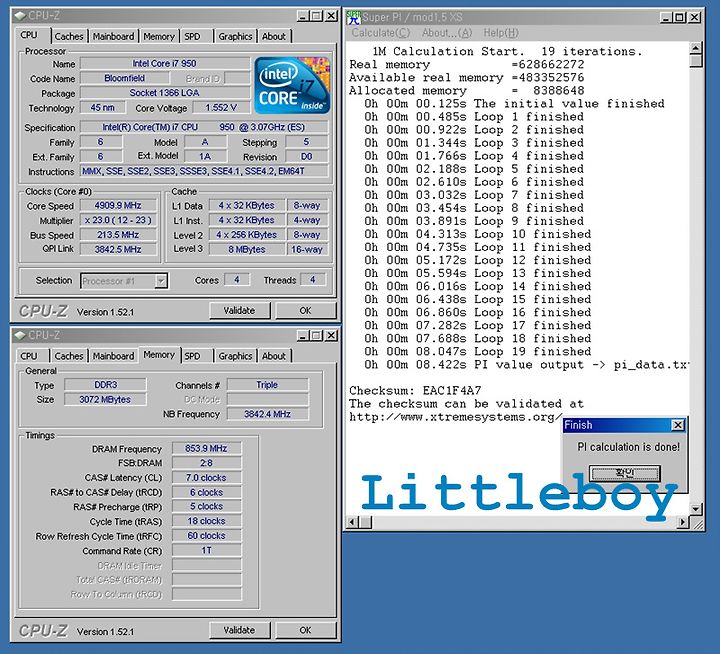720x654 pixels.
Task: Close the bottom CPU-Z window
Action: (x=331, y=336)
